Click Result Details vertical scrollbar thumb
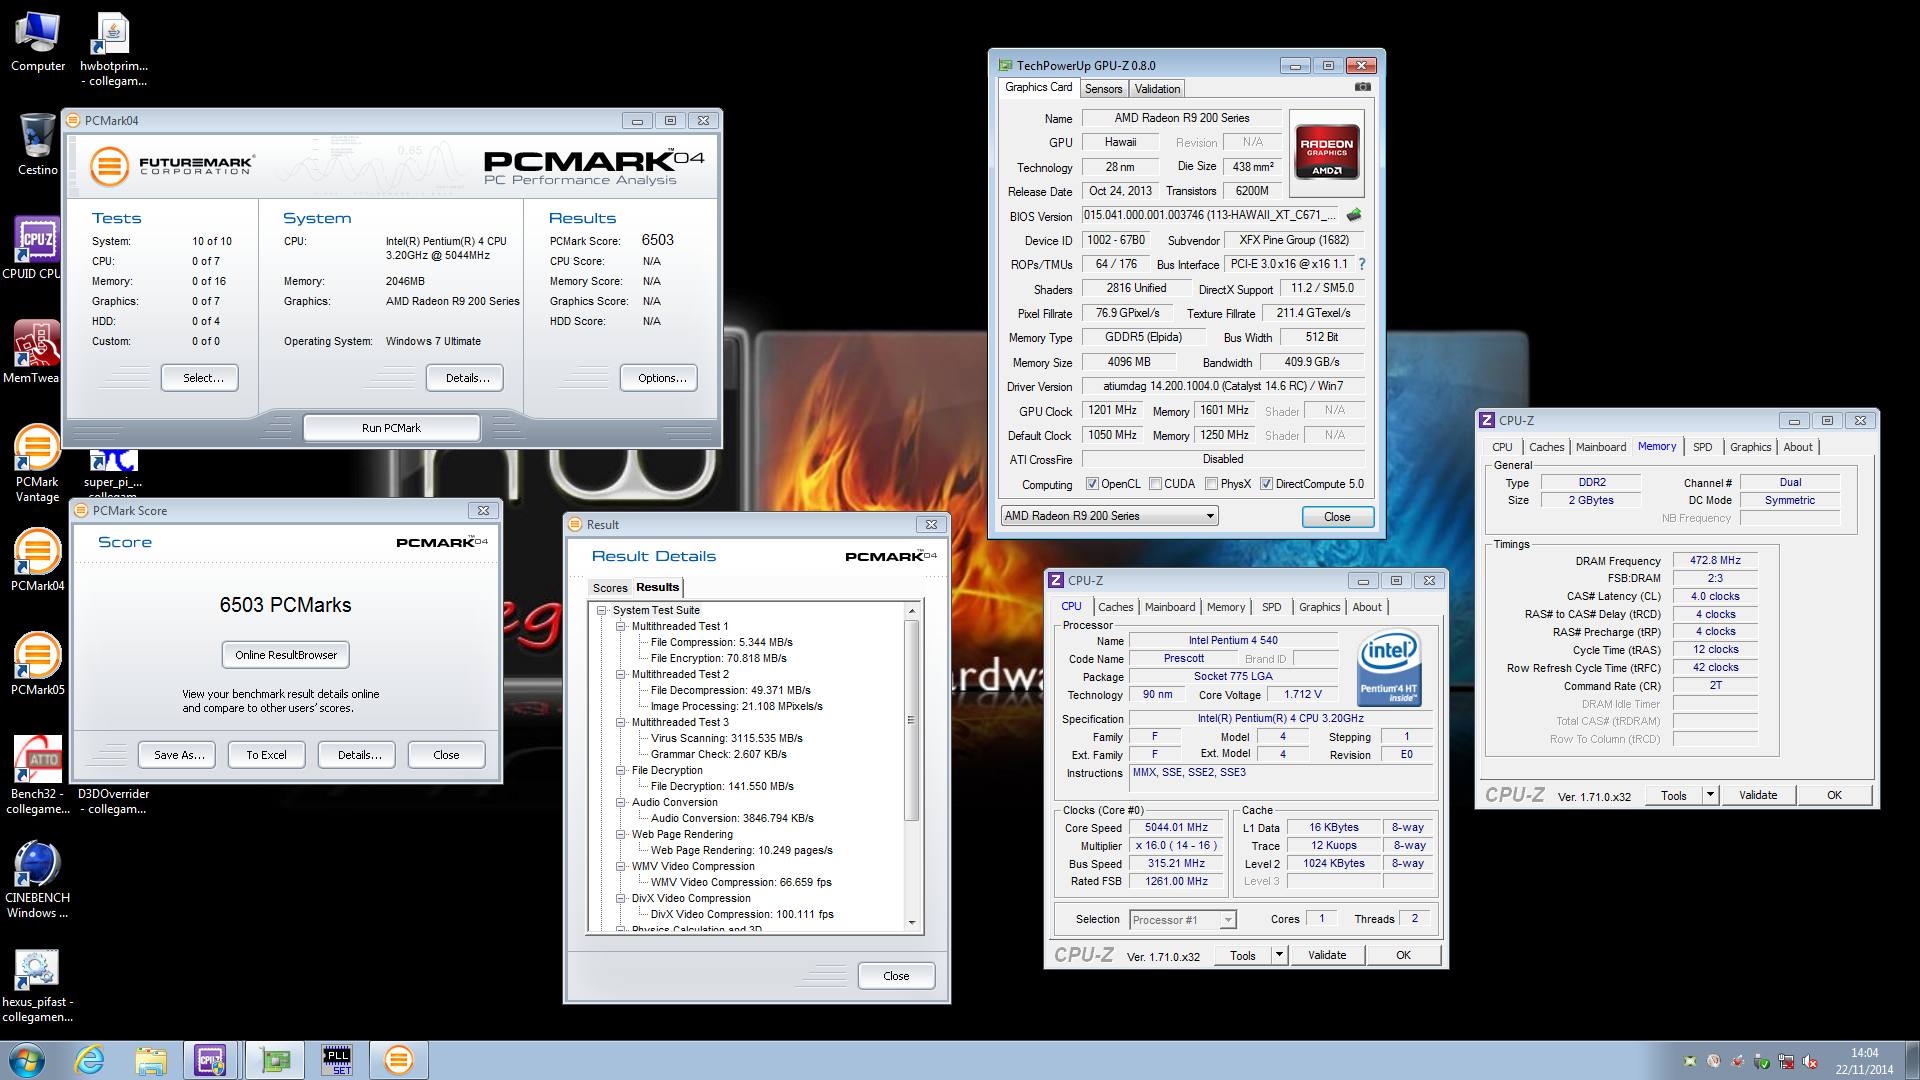 911,720
